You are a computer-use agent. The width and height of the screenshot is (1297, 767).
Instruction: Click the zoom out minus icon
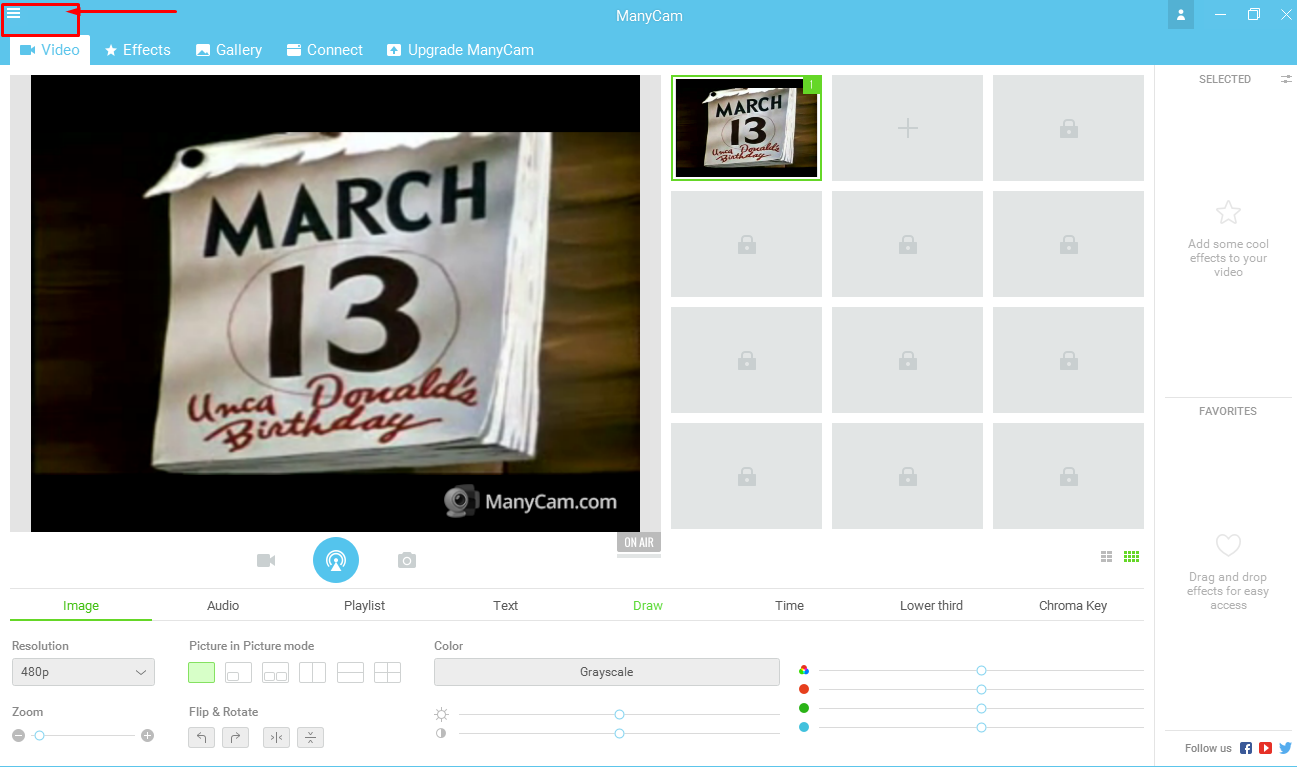[x=18, y=736]
